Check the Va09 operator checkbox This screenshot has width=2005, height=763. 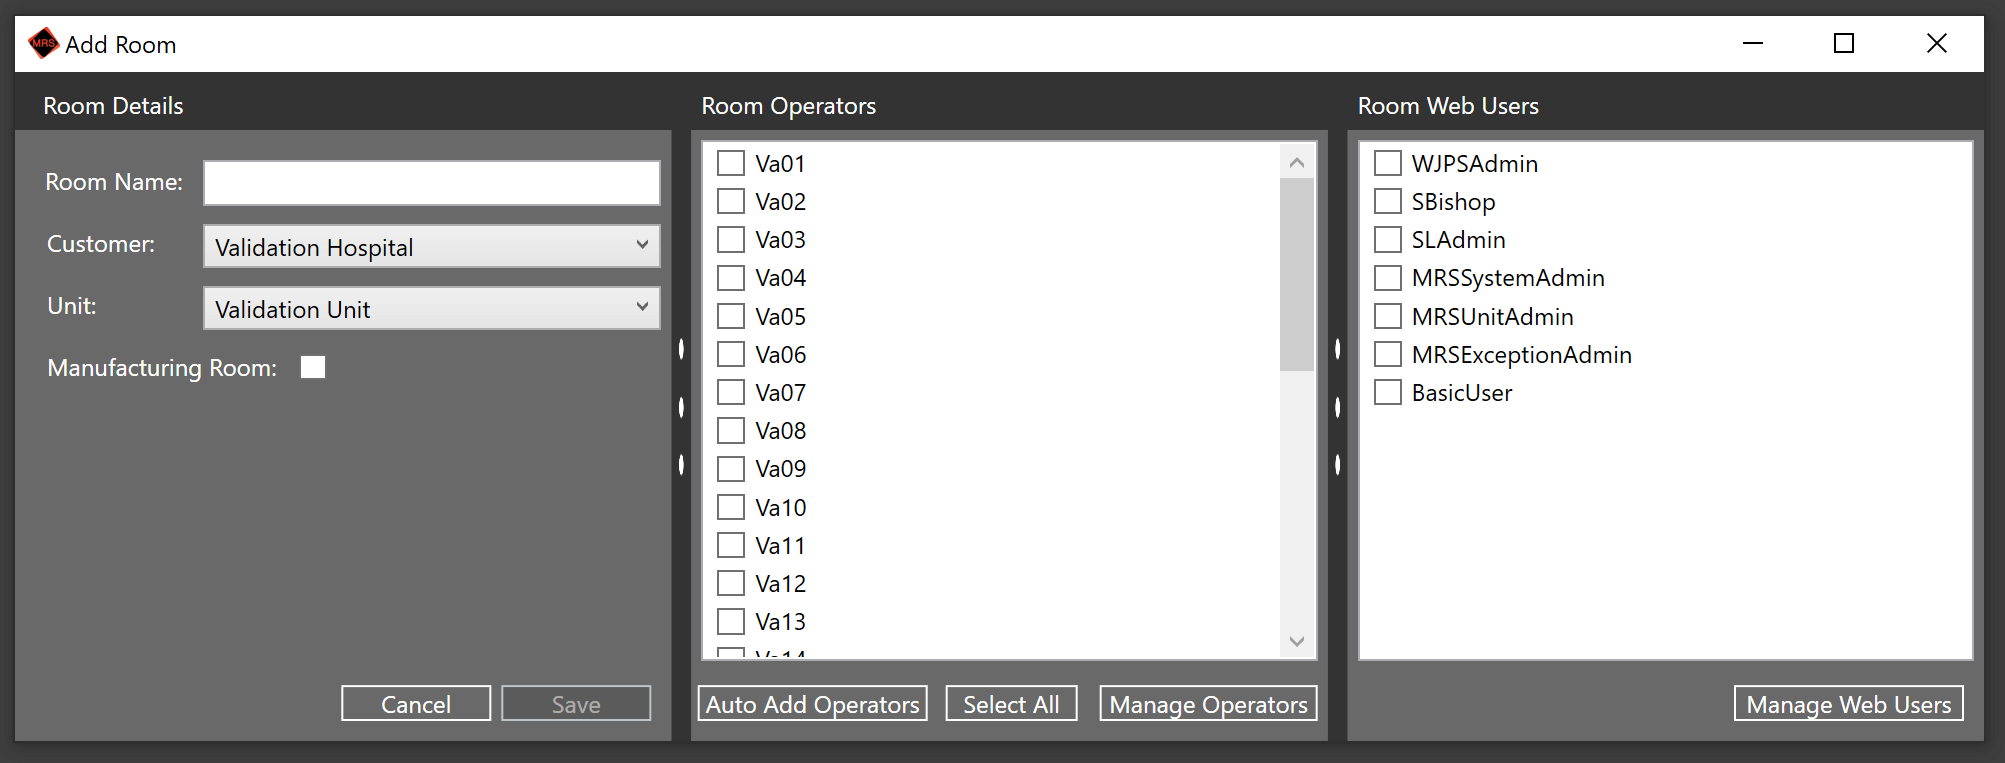731,468
